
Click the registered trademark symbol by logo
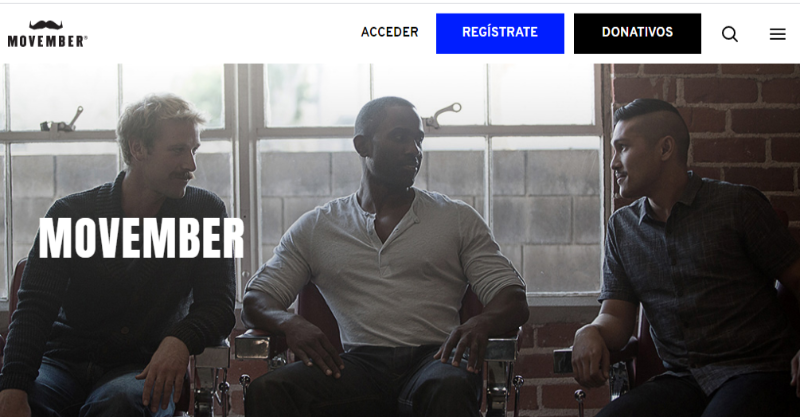click(86, 37)
